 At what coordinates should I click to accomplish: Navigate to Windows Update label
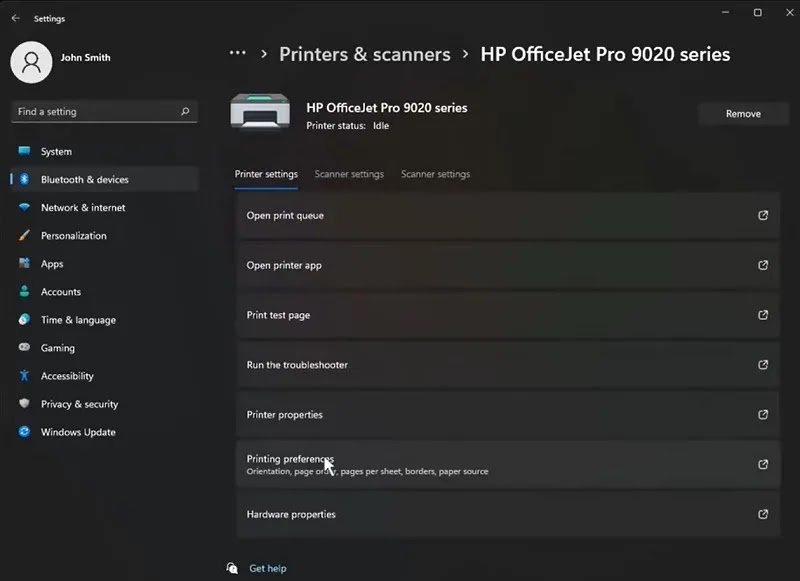point(78,432)
